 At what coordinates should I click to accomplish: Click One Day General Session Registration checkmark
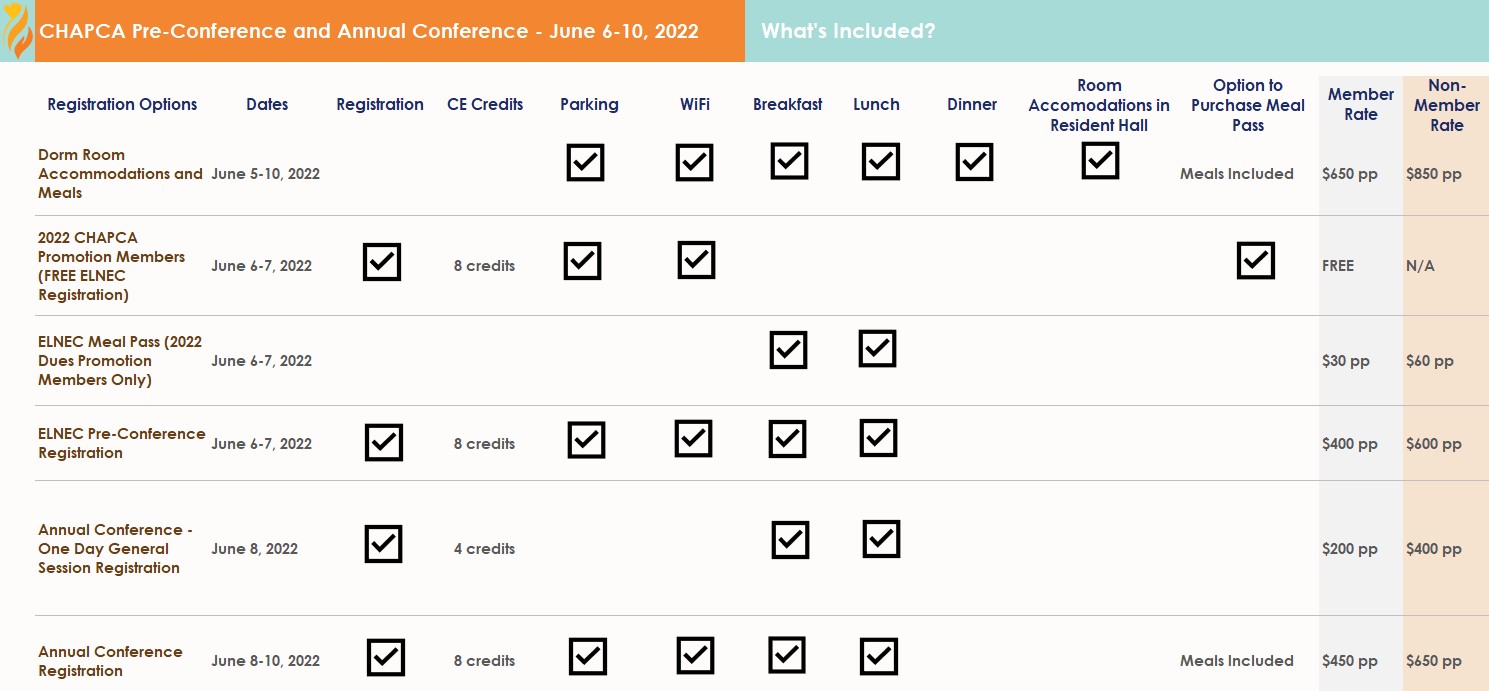[383, 544]
